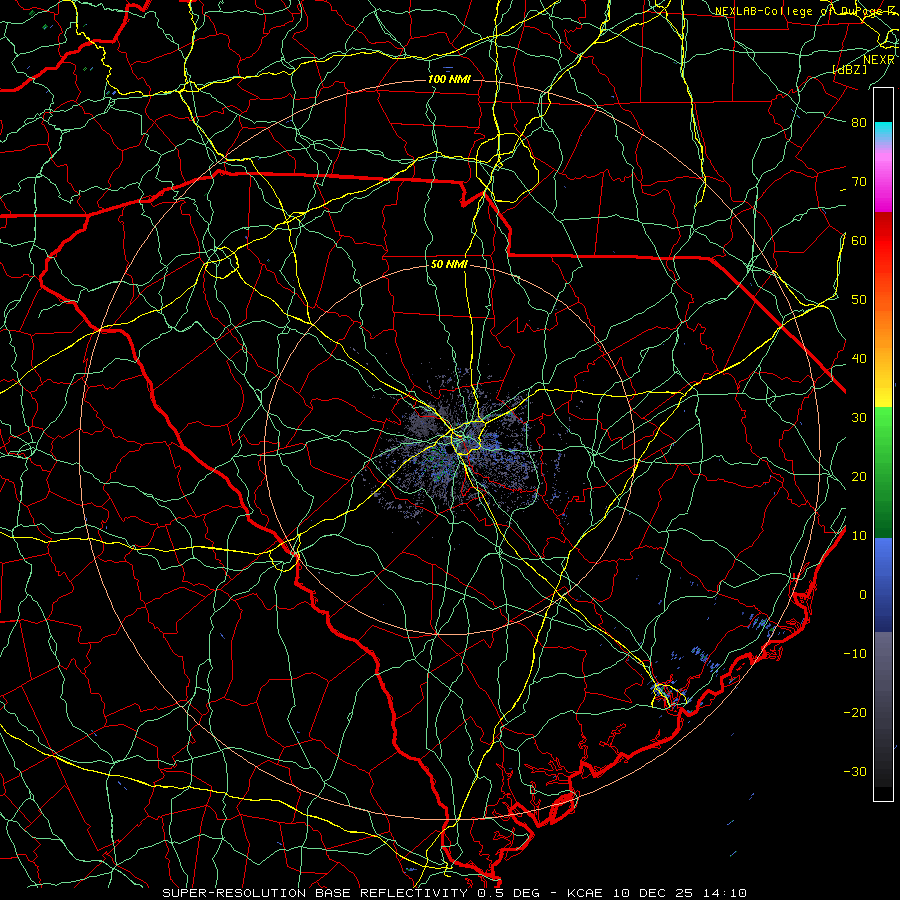Click the 20 value on the color scale
This screenshot has width=900, height=900.
coord(859,476)
